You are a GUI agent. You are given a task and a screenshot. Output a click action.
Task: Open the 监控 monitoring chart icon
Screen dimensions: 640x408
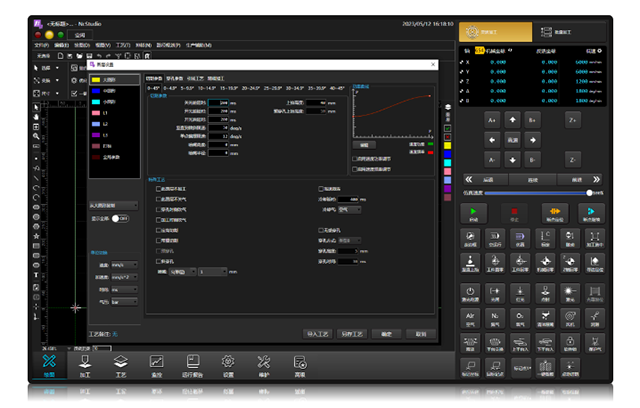click(156, 364)
